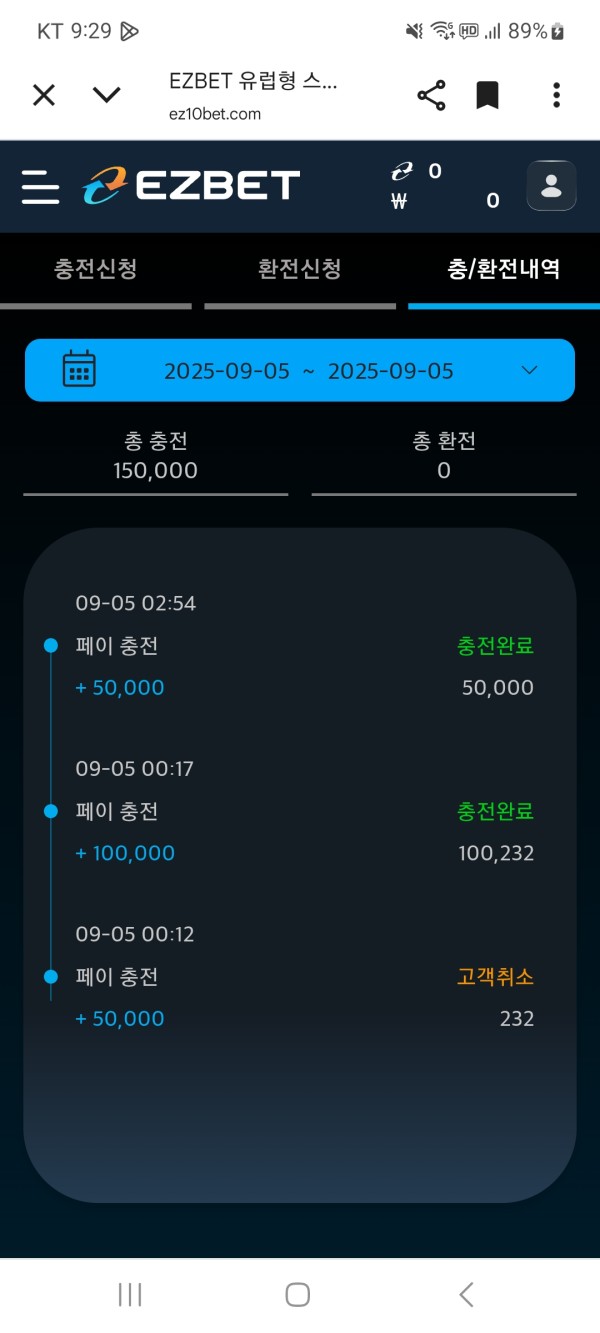Screen dimensions: 600x1333
Task: Tap the bookmark icon in the browser bar
Action: pyautogui.click(x=487, y=94)
